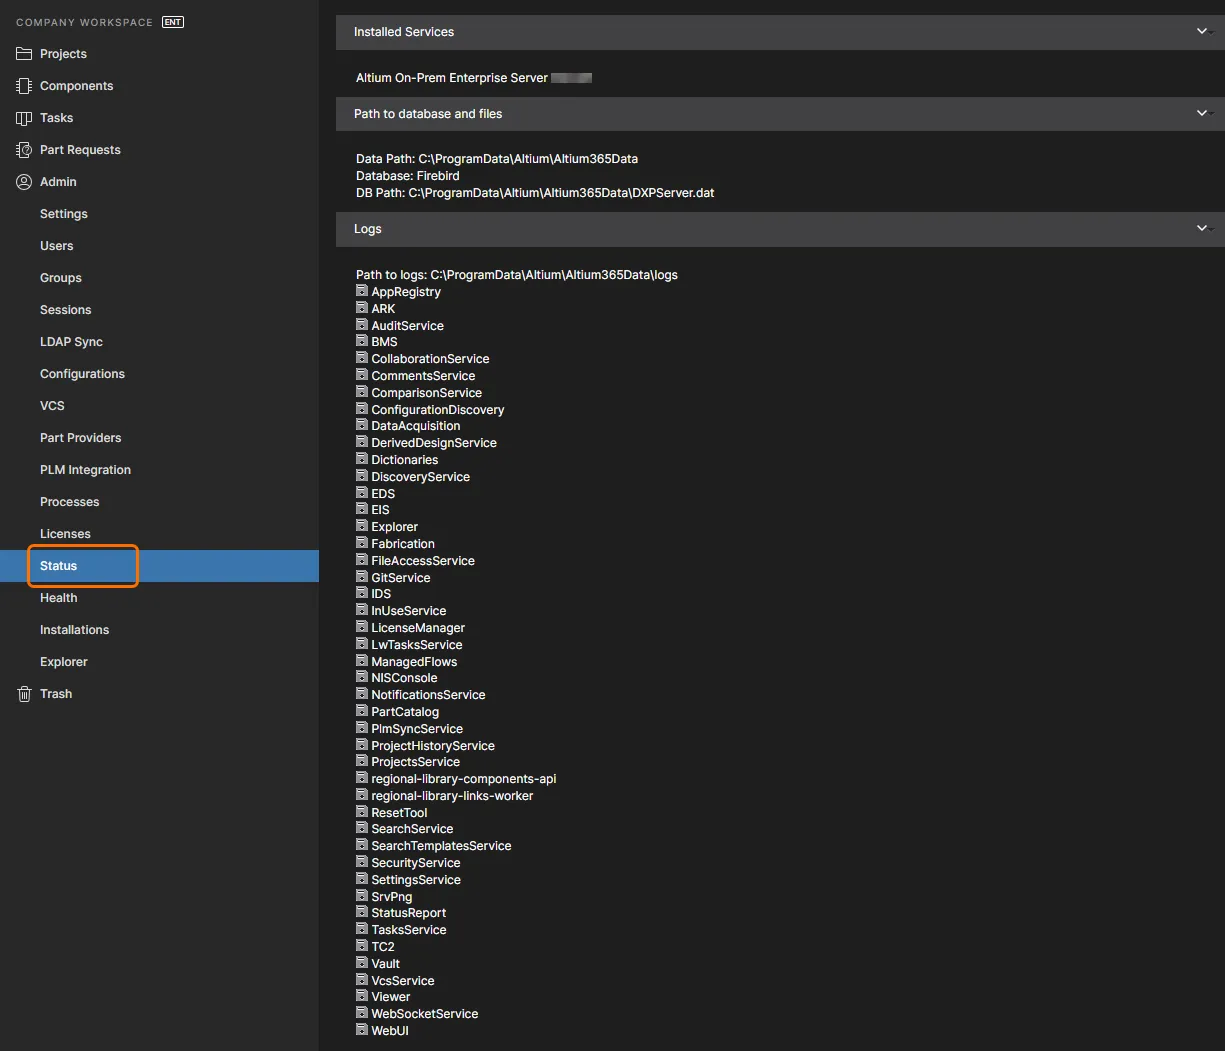Viewport: 1225px width, 1051px height.
Task: Click the ResetTool log file icon
Action: coord(362,812)
